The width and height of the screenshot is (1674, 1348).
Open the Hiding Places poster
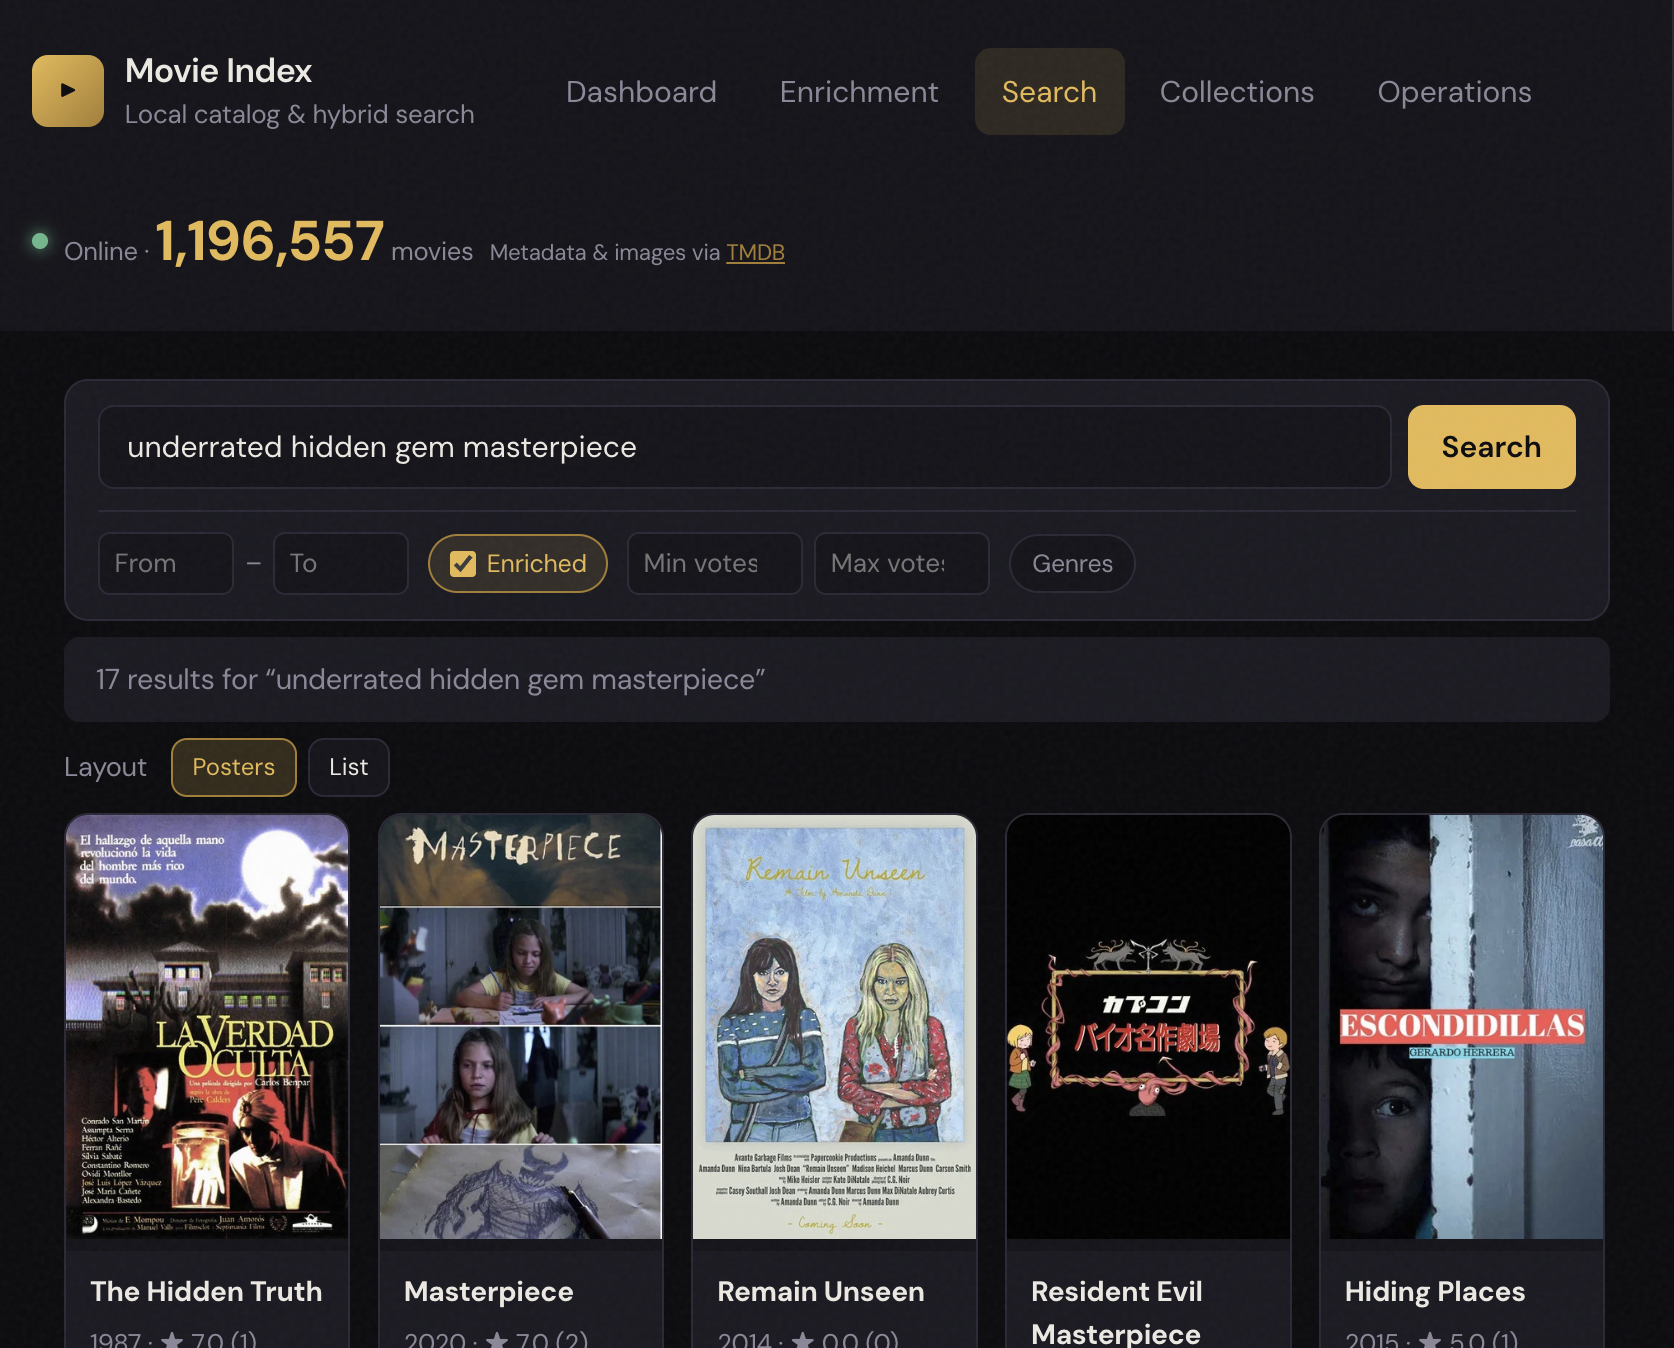click(x=1462, y=1027)
